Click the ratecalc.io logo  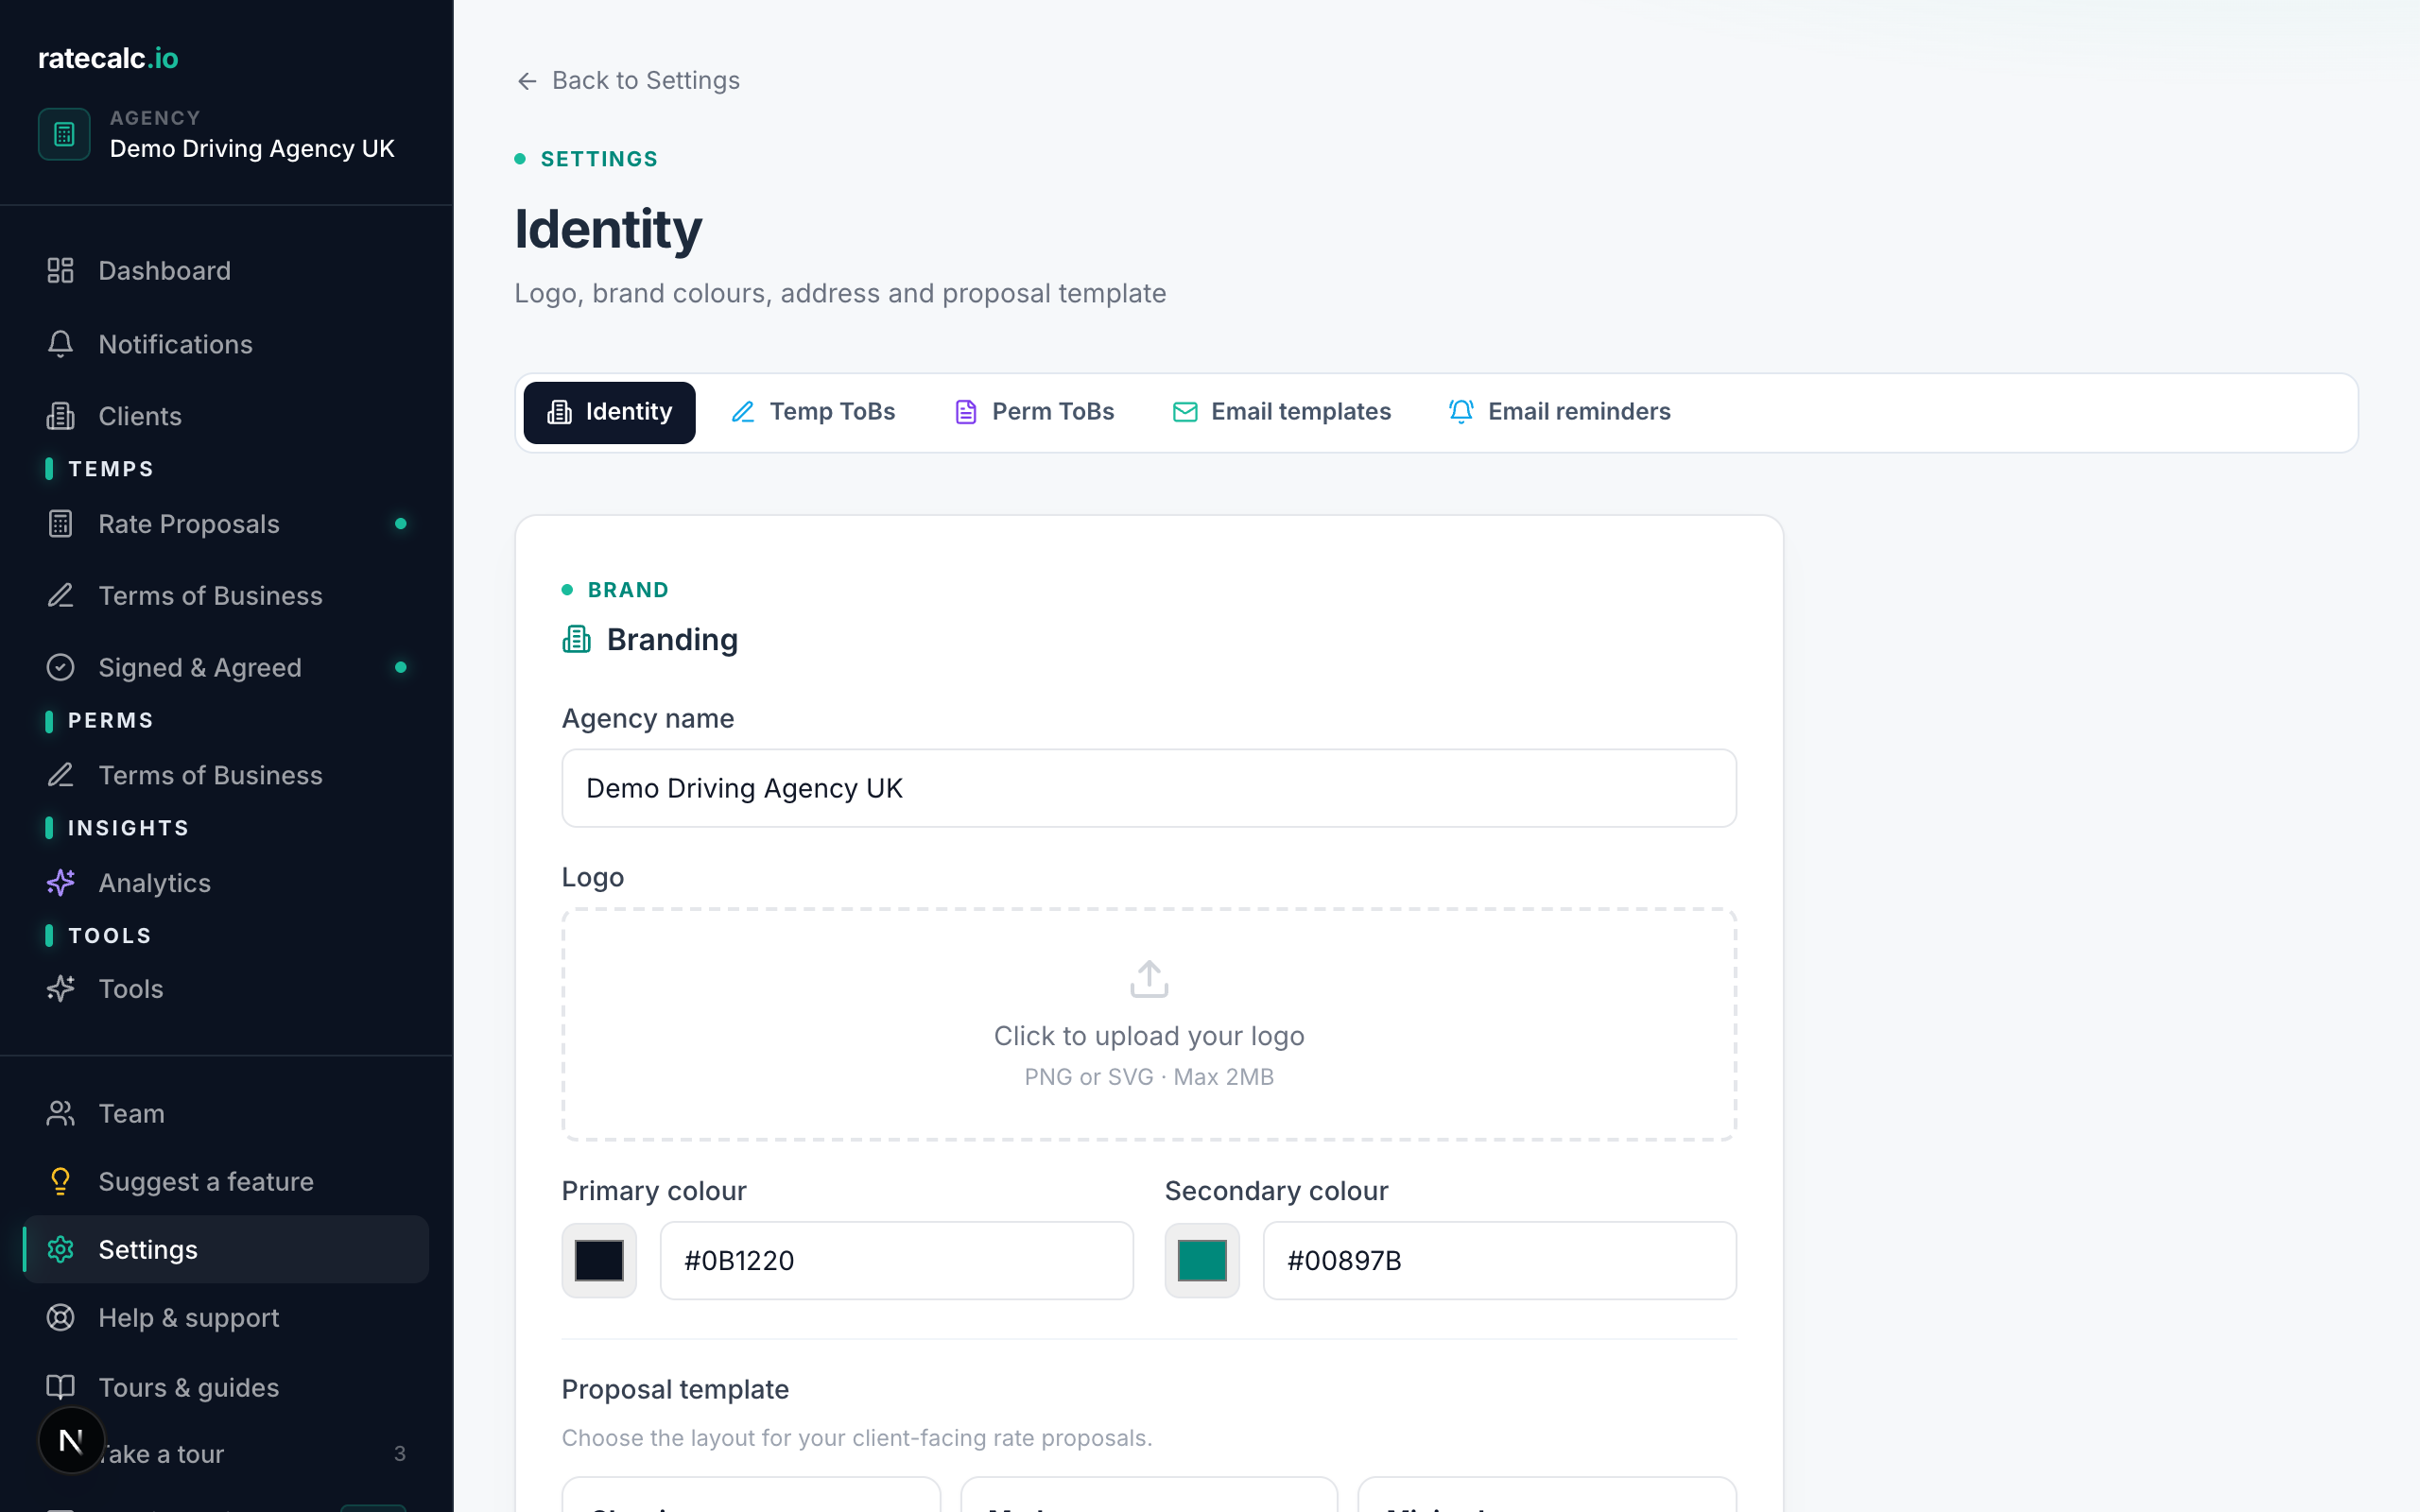(108, 58)
